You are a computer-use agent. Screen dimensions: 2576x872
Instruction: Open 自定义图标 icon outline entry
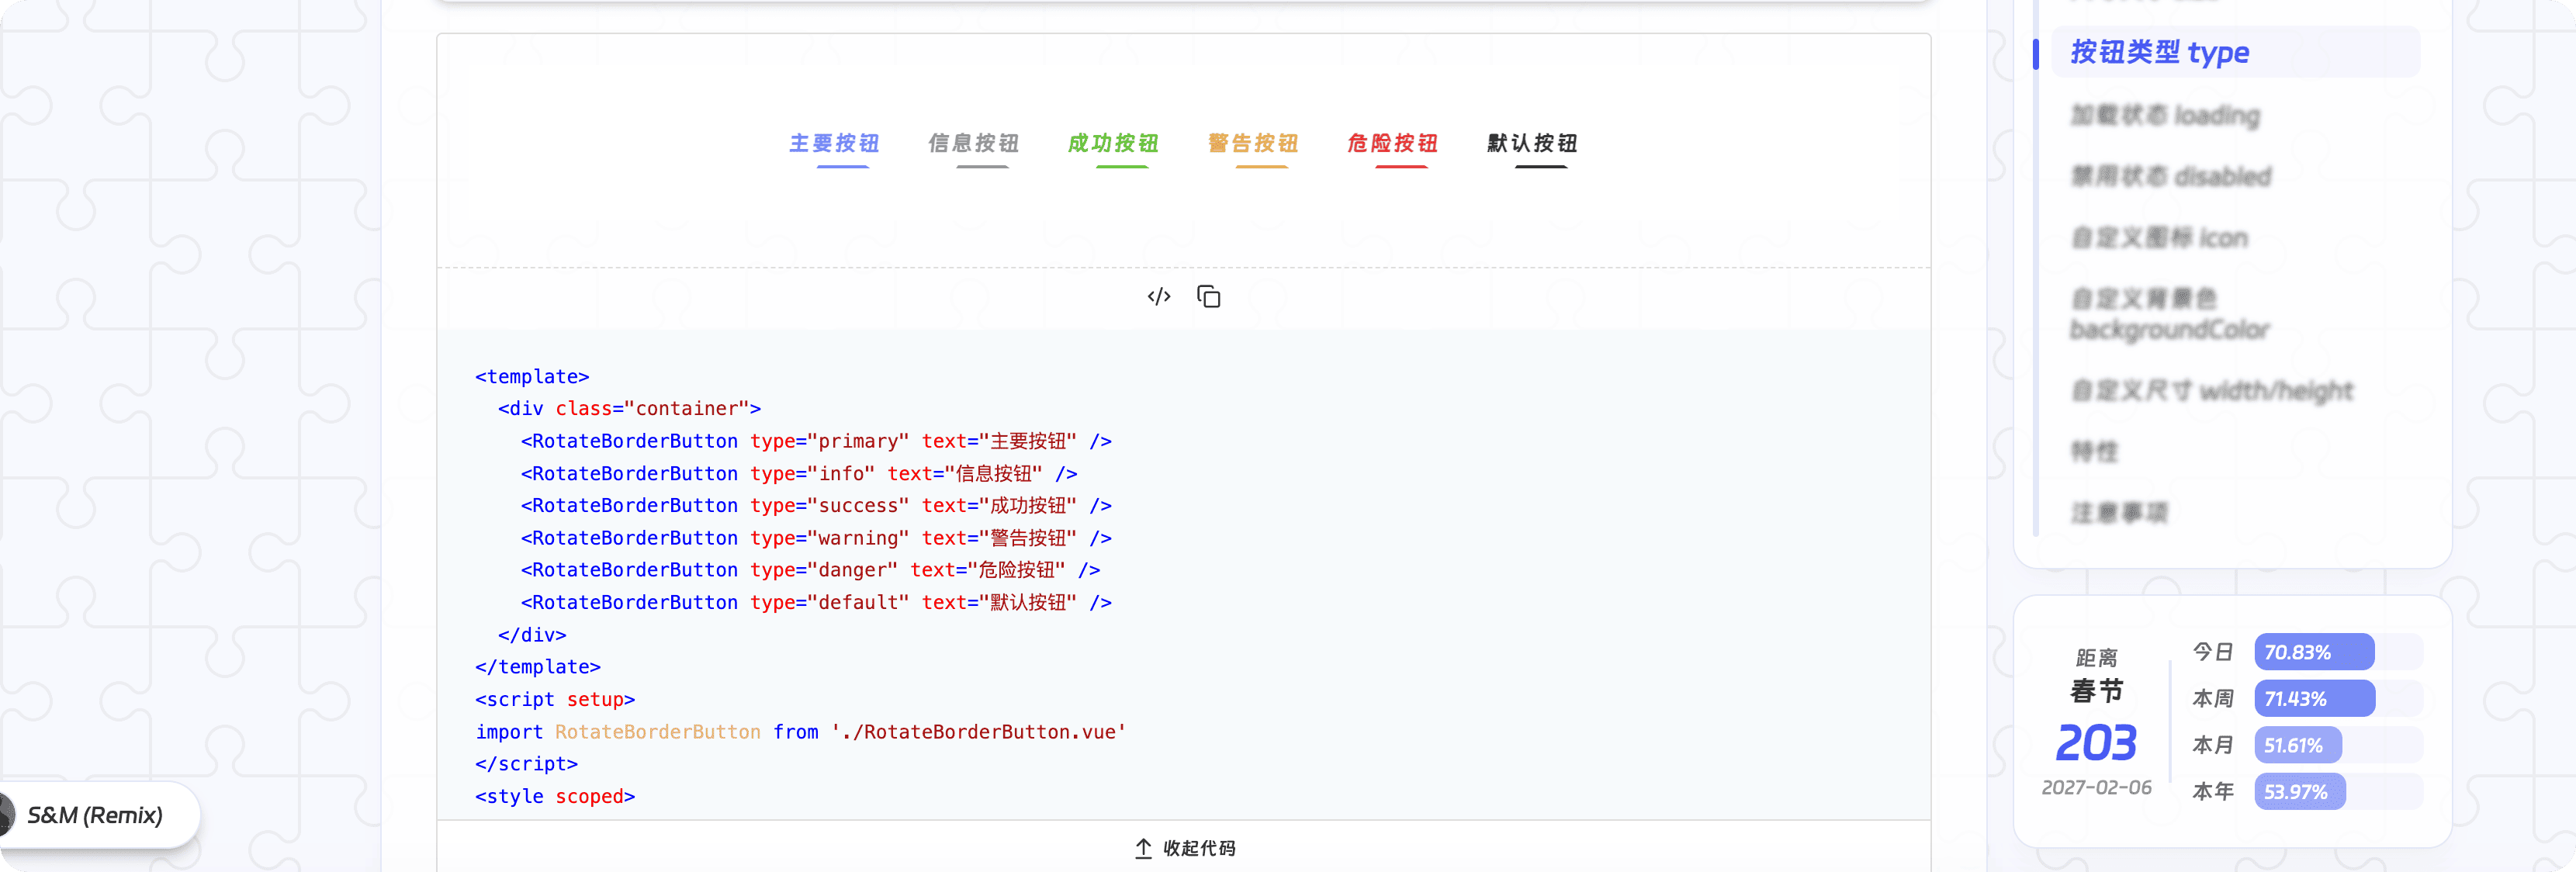pos(2159,238)
